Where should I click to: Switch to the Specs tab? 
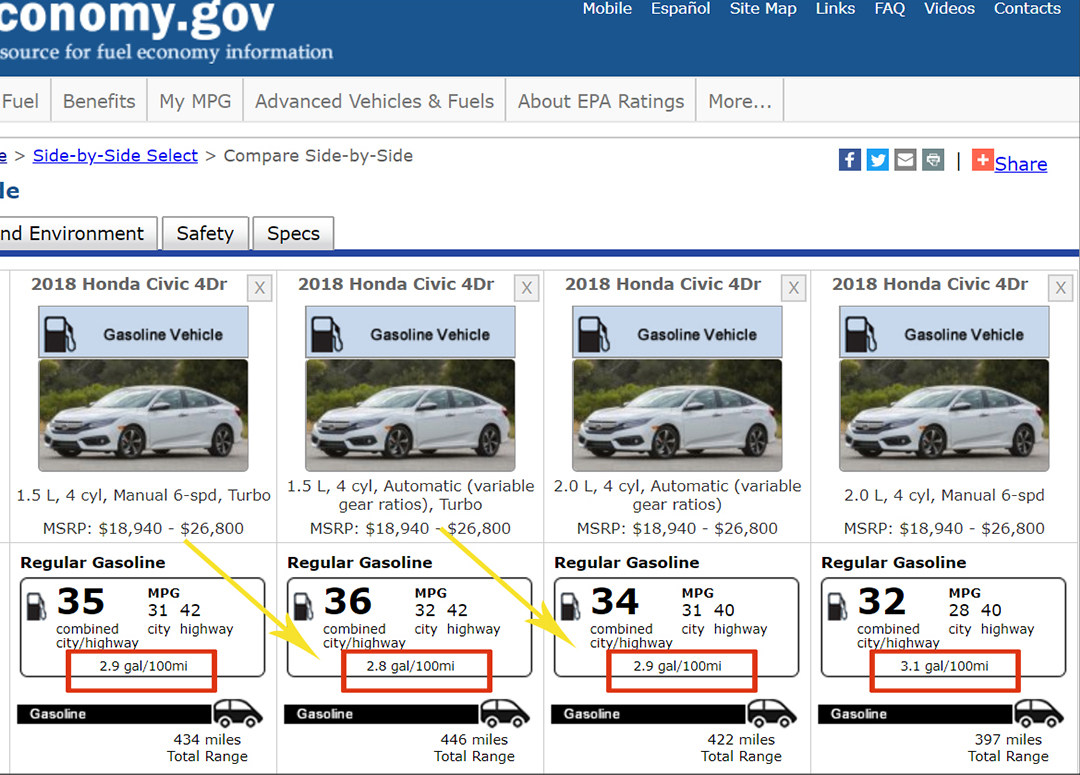pos(293,233)
